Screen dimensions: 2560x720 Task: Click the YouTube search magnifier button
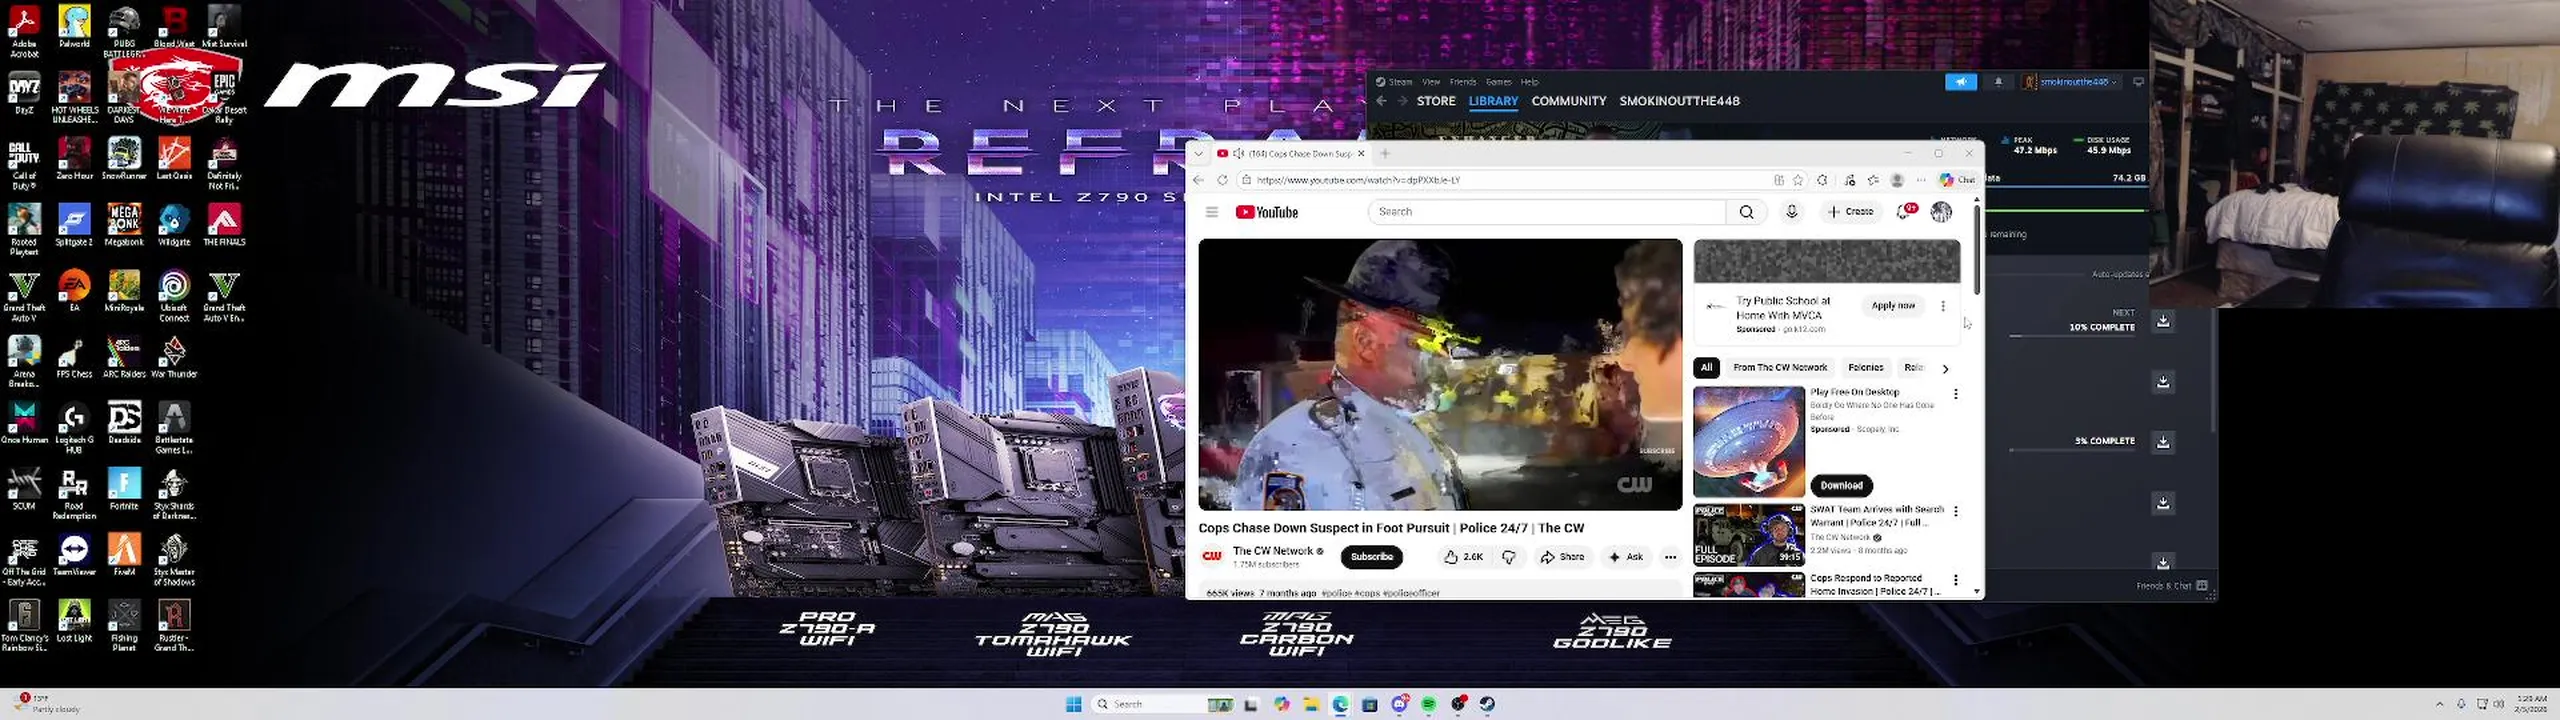[1746, 212]
